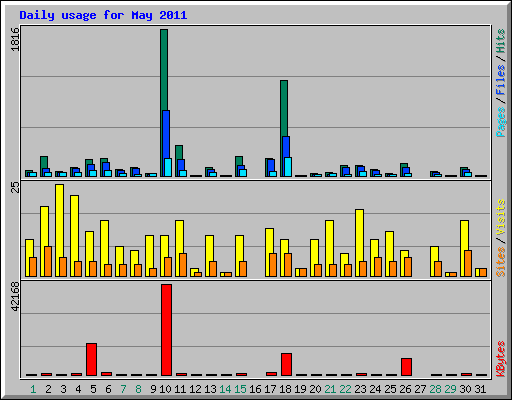Click the cyan Pages legend label
This screenshot has width=512, height=400.
[x=500, y=122]
